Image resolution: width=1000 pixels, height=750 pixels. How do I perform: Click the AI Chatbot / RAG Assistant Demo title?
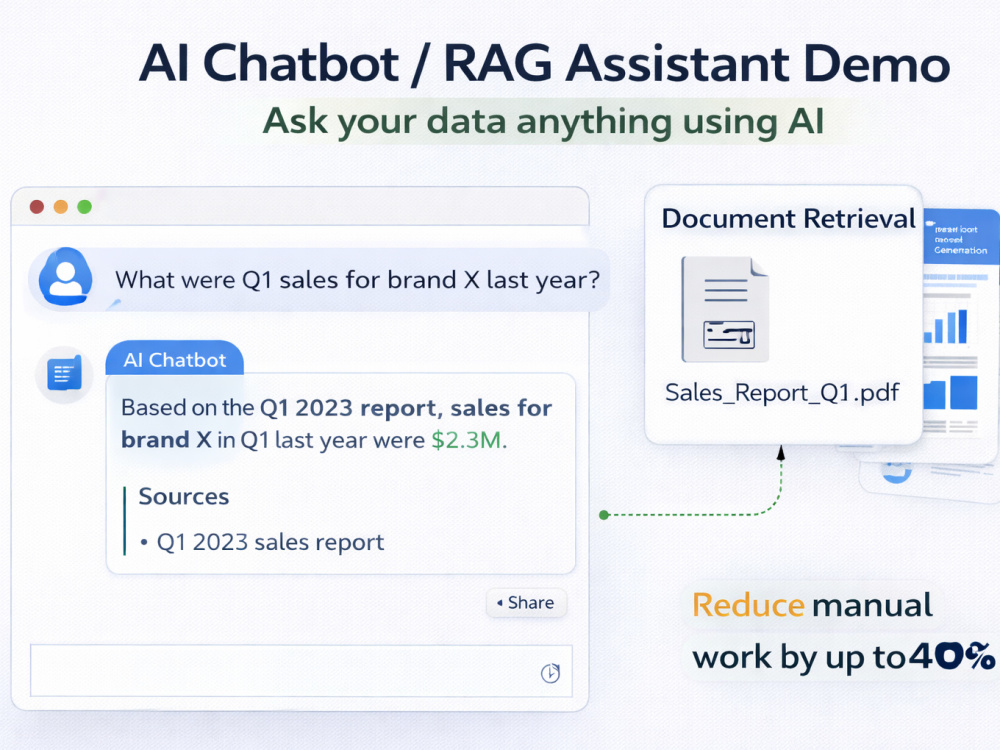click(x=545, y=64)
